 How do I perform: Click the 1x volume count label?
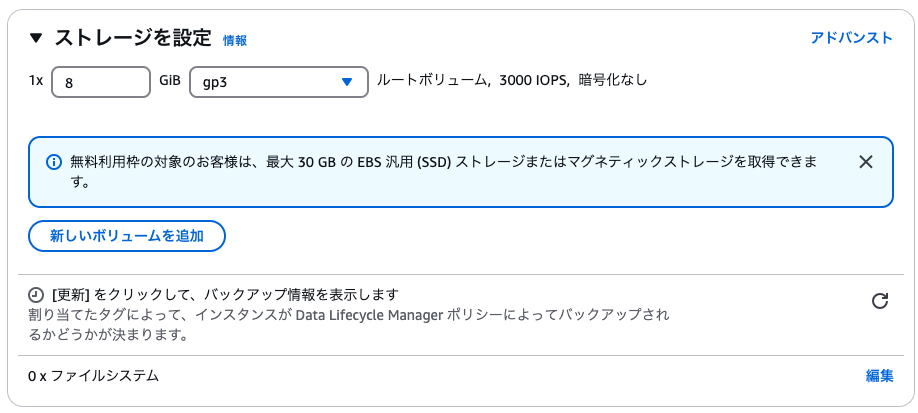point(36,81)
